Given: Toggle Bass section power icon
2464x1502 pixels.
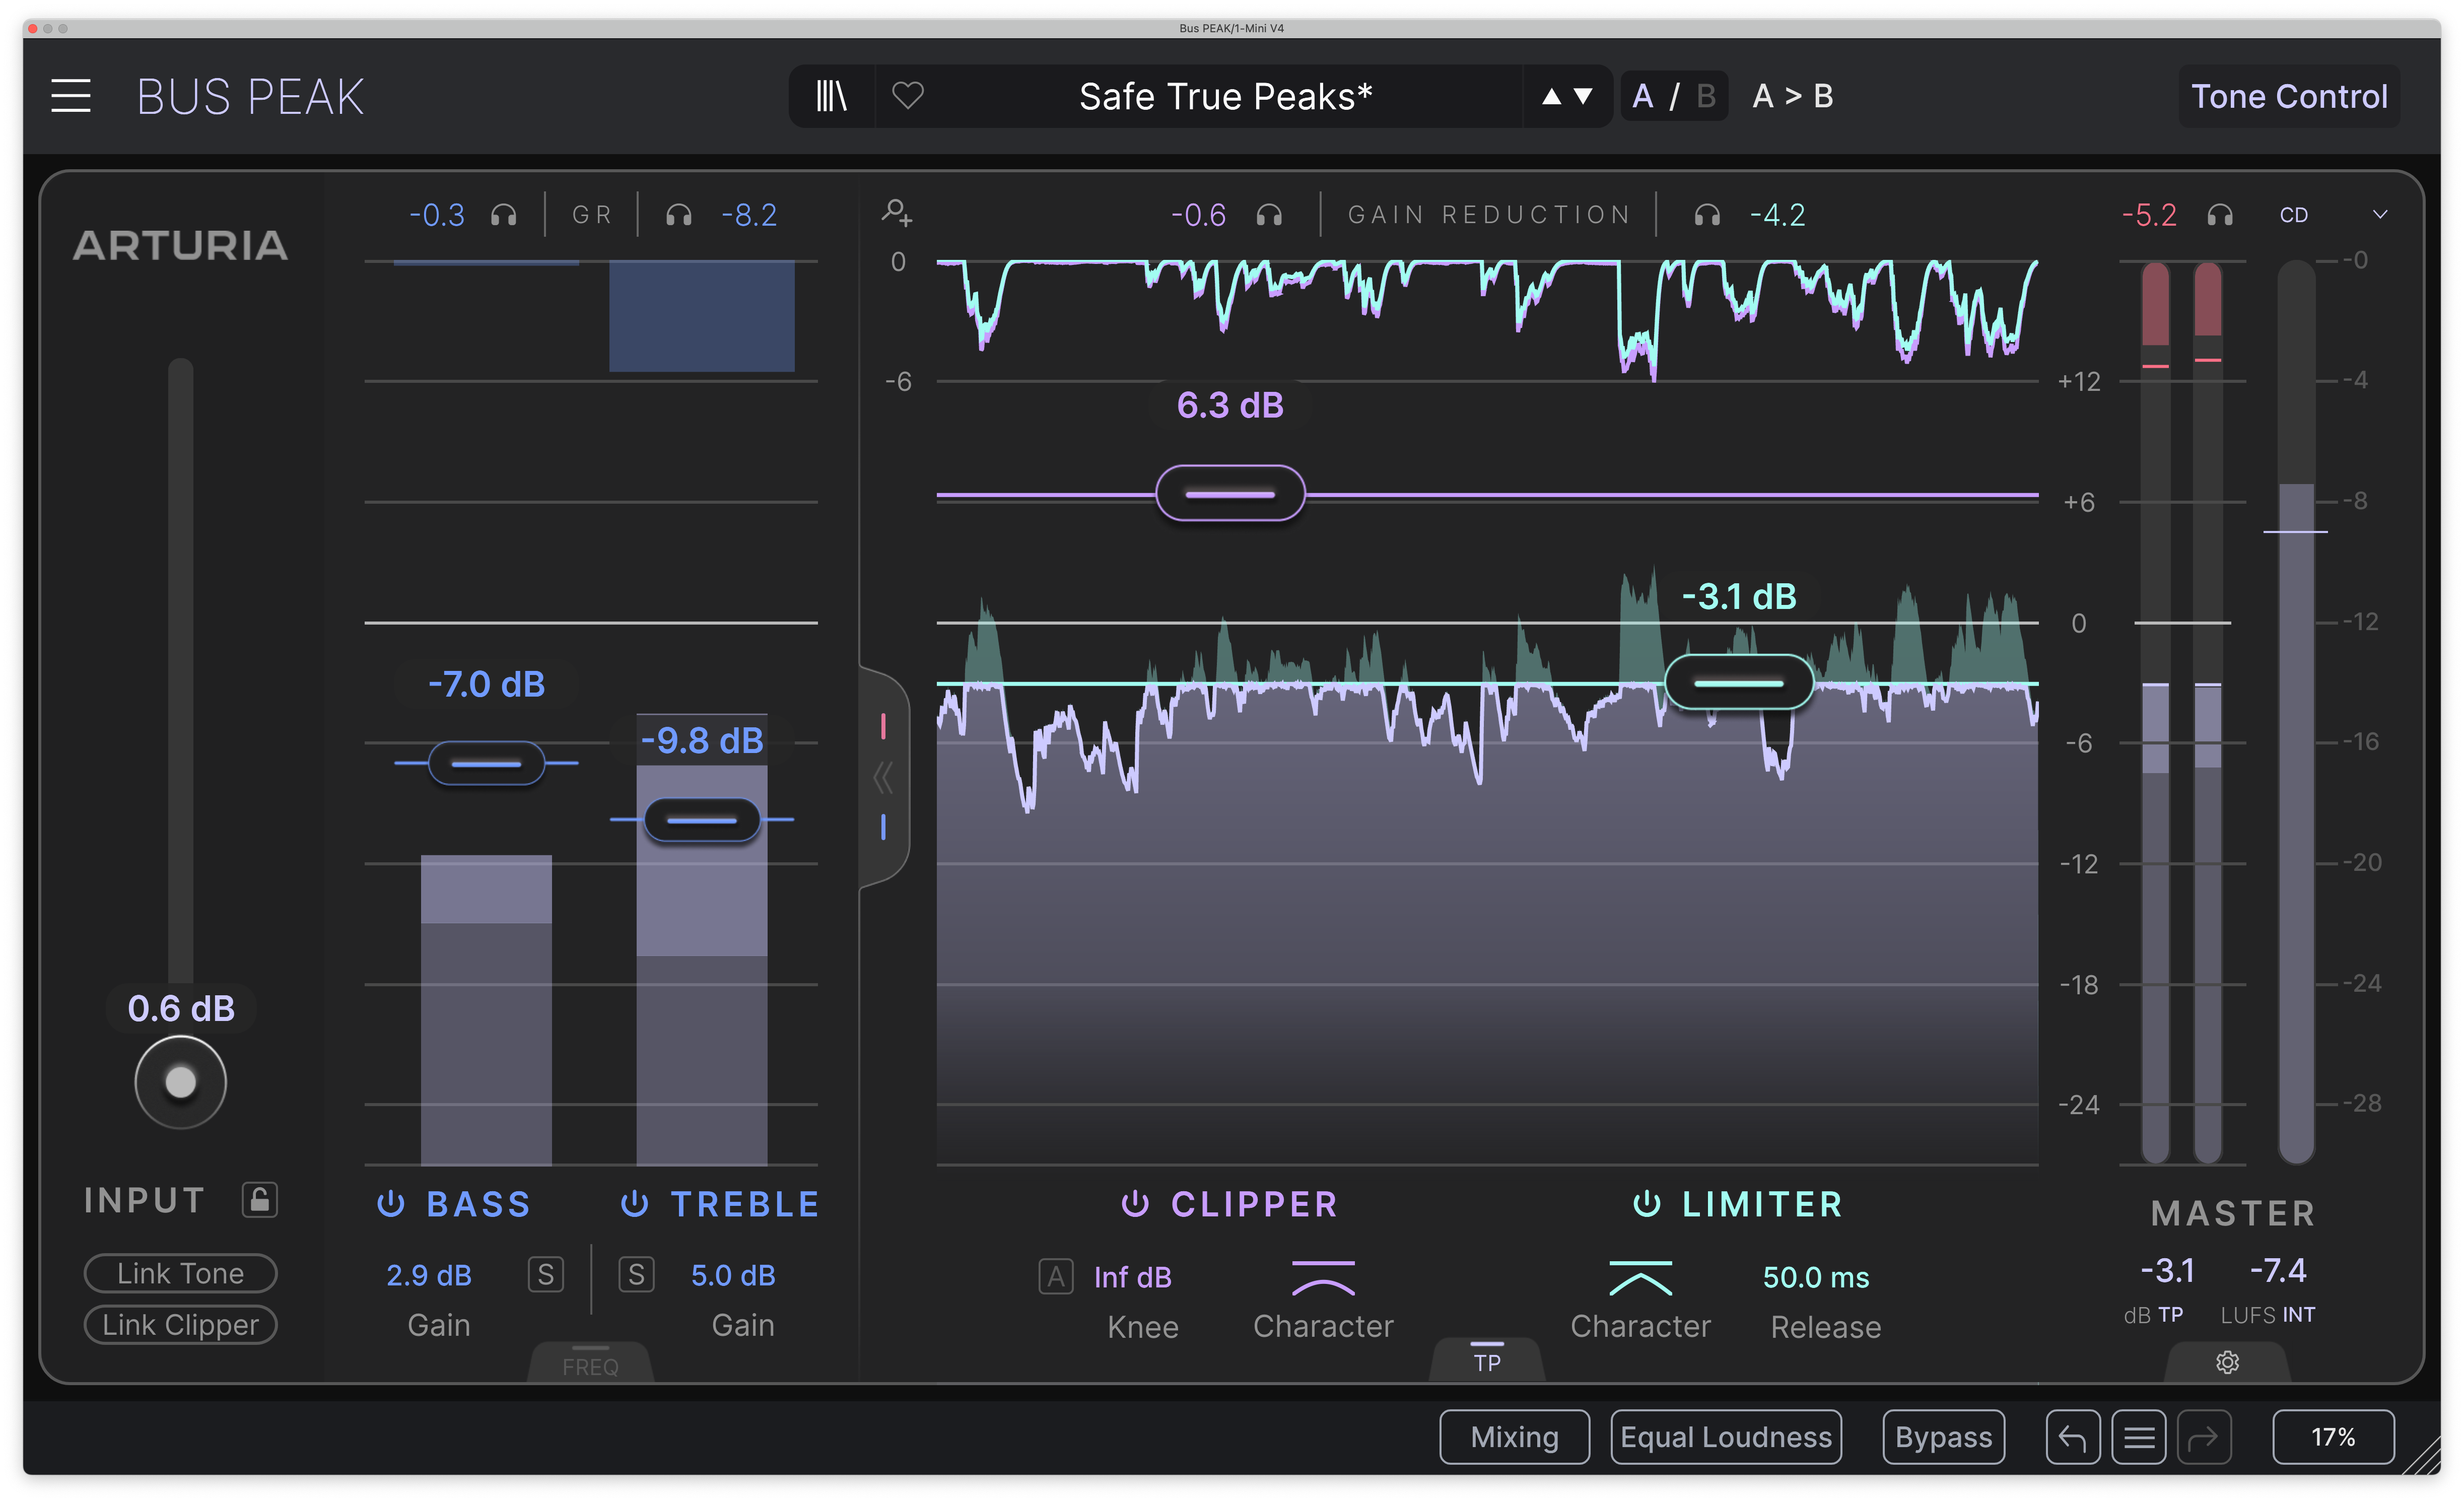Looking at the screenshot, I should [391, 1203].
